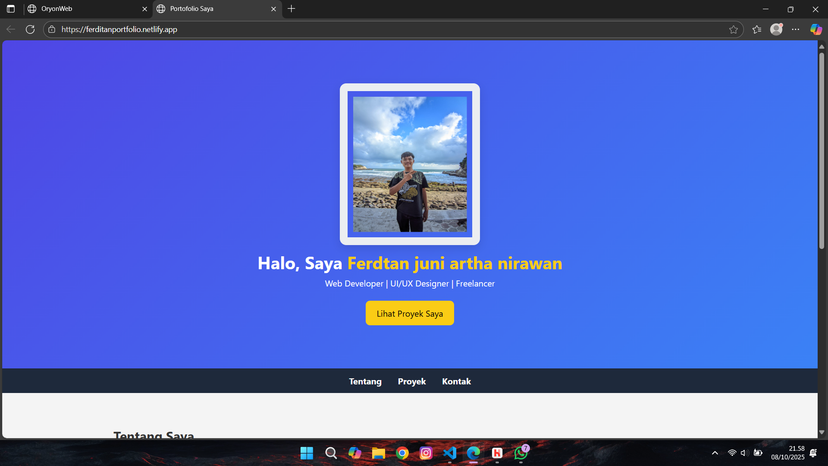Image resolution: width=828 pixels, height=466 pixels.
Task: Open volume control icon
Action: coord(744,453)
